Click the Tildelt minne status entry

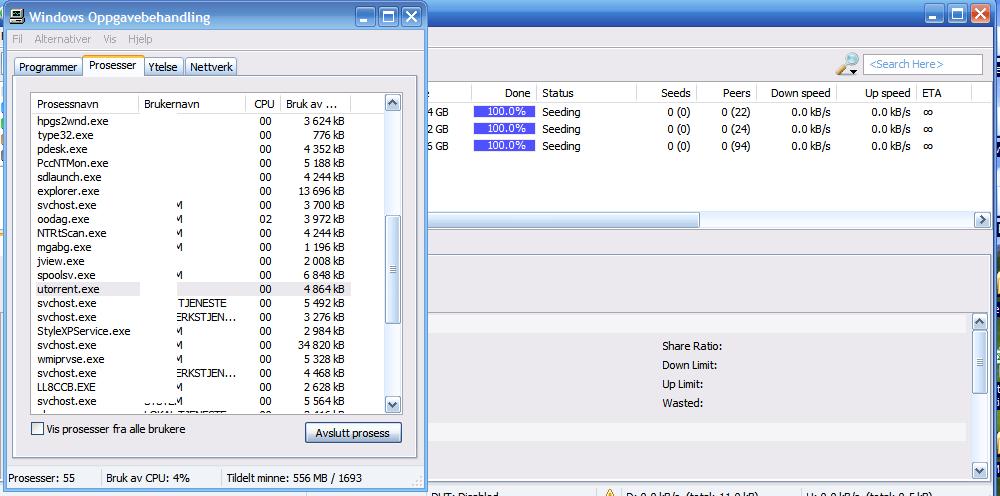point(294,478)
